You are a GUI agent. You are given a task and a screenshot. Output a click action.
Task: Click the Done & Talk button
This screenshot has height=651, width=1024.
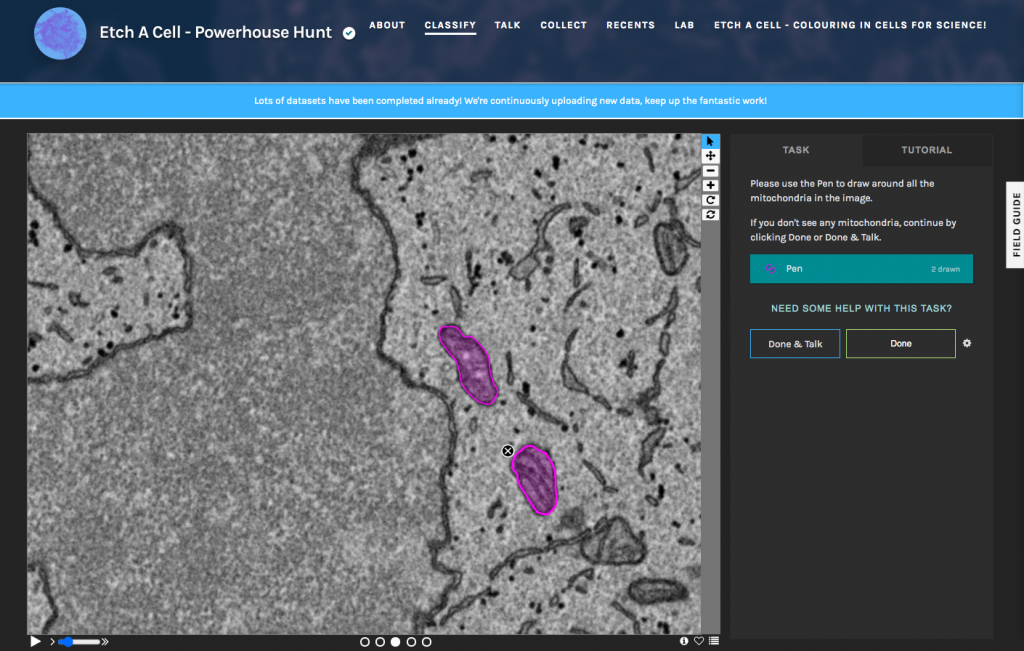click(795, 344)
